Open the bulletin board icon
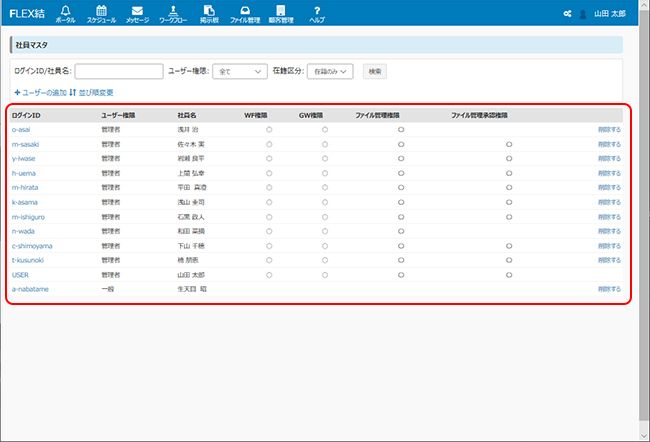The width and height of the screenshot is (650, 442). pos(209,10)
